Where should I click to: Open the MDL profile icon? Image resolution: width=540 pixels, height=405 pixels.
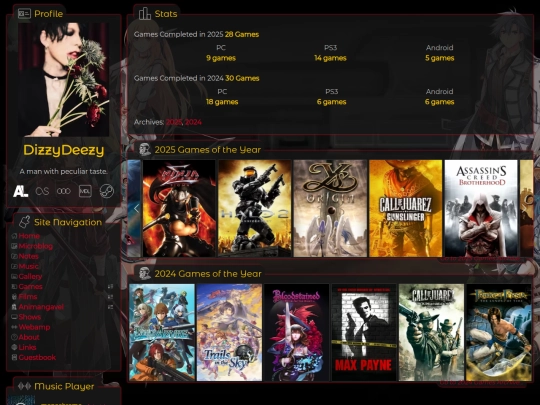(x=85, y=191)
